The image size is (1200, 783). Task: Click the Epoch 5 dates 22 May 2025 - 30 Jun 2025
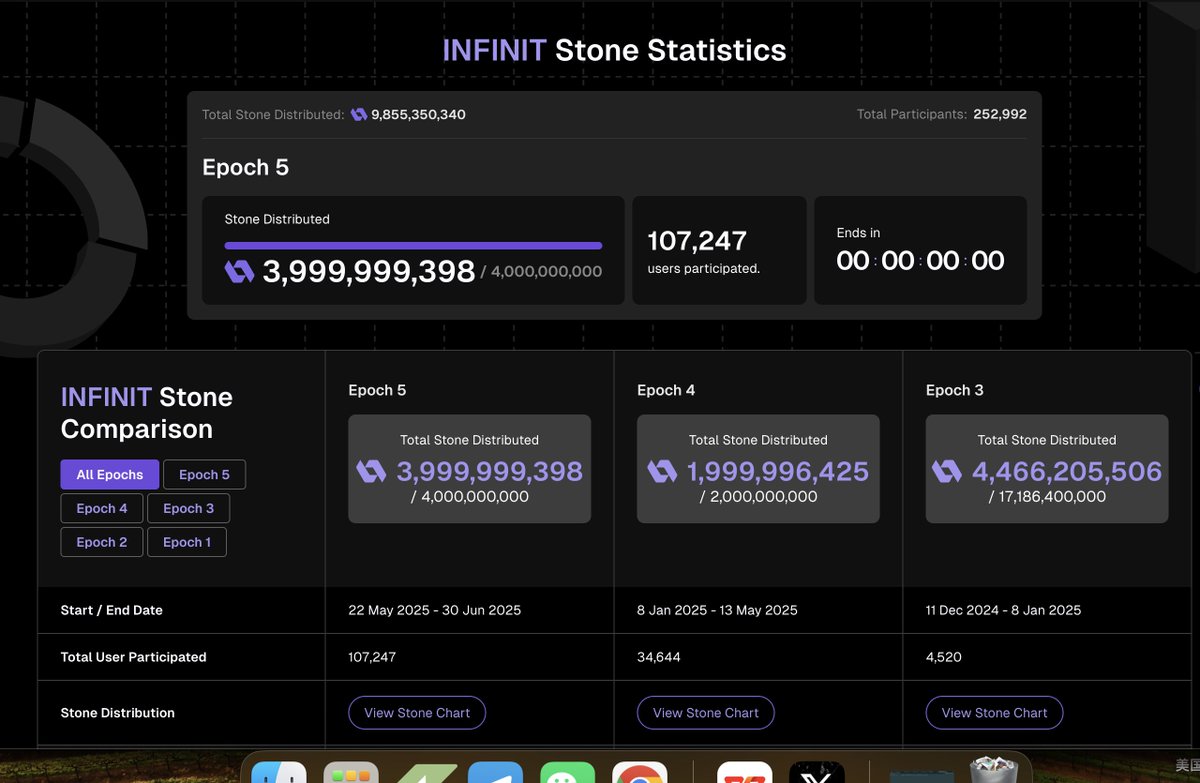[435, 610]
